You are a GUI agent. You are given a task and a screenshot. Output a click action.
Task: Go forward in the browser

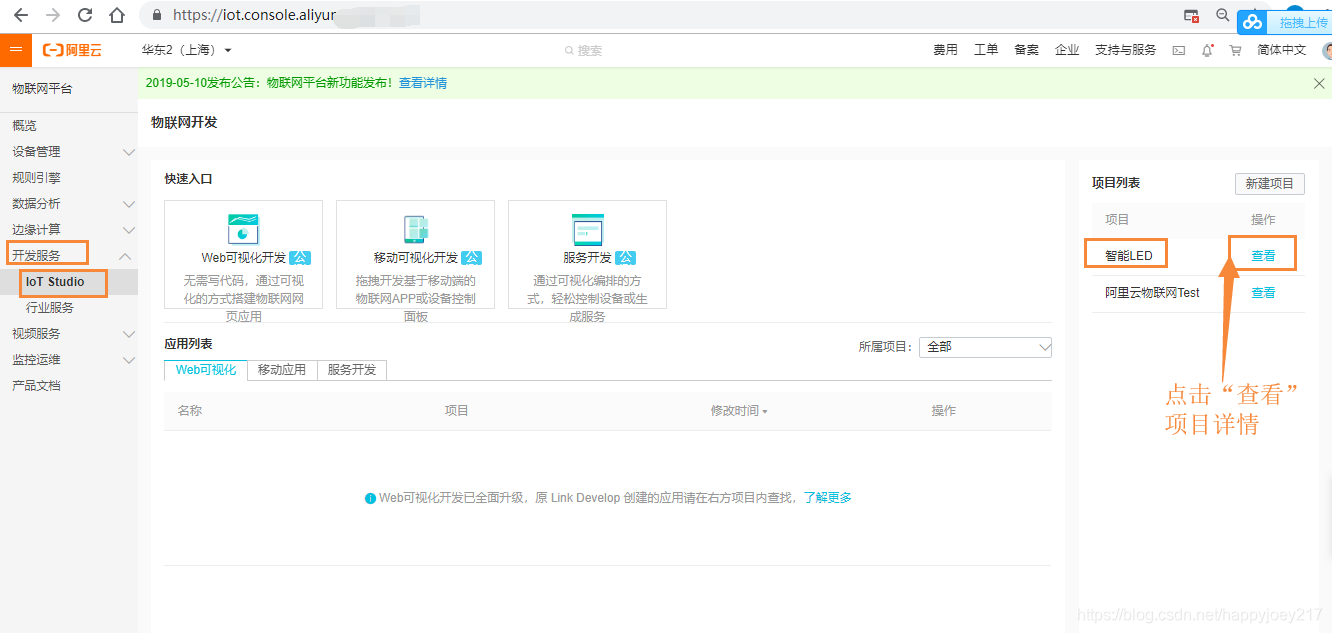[52, 15]
